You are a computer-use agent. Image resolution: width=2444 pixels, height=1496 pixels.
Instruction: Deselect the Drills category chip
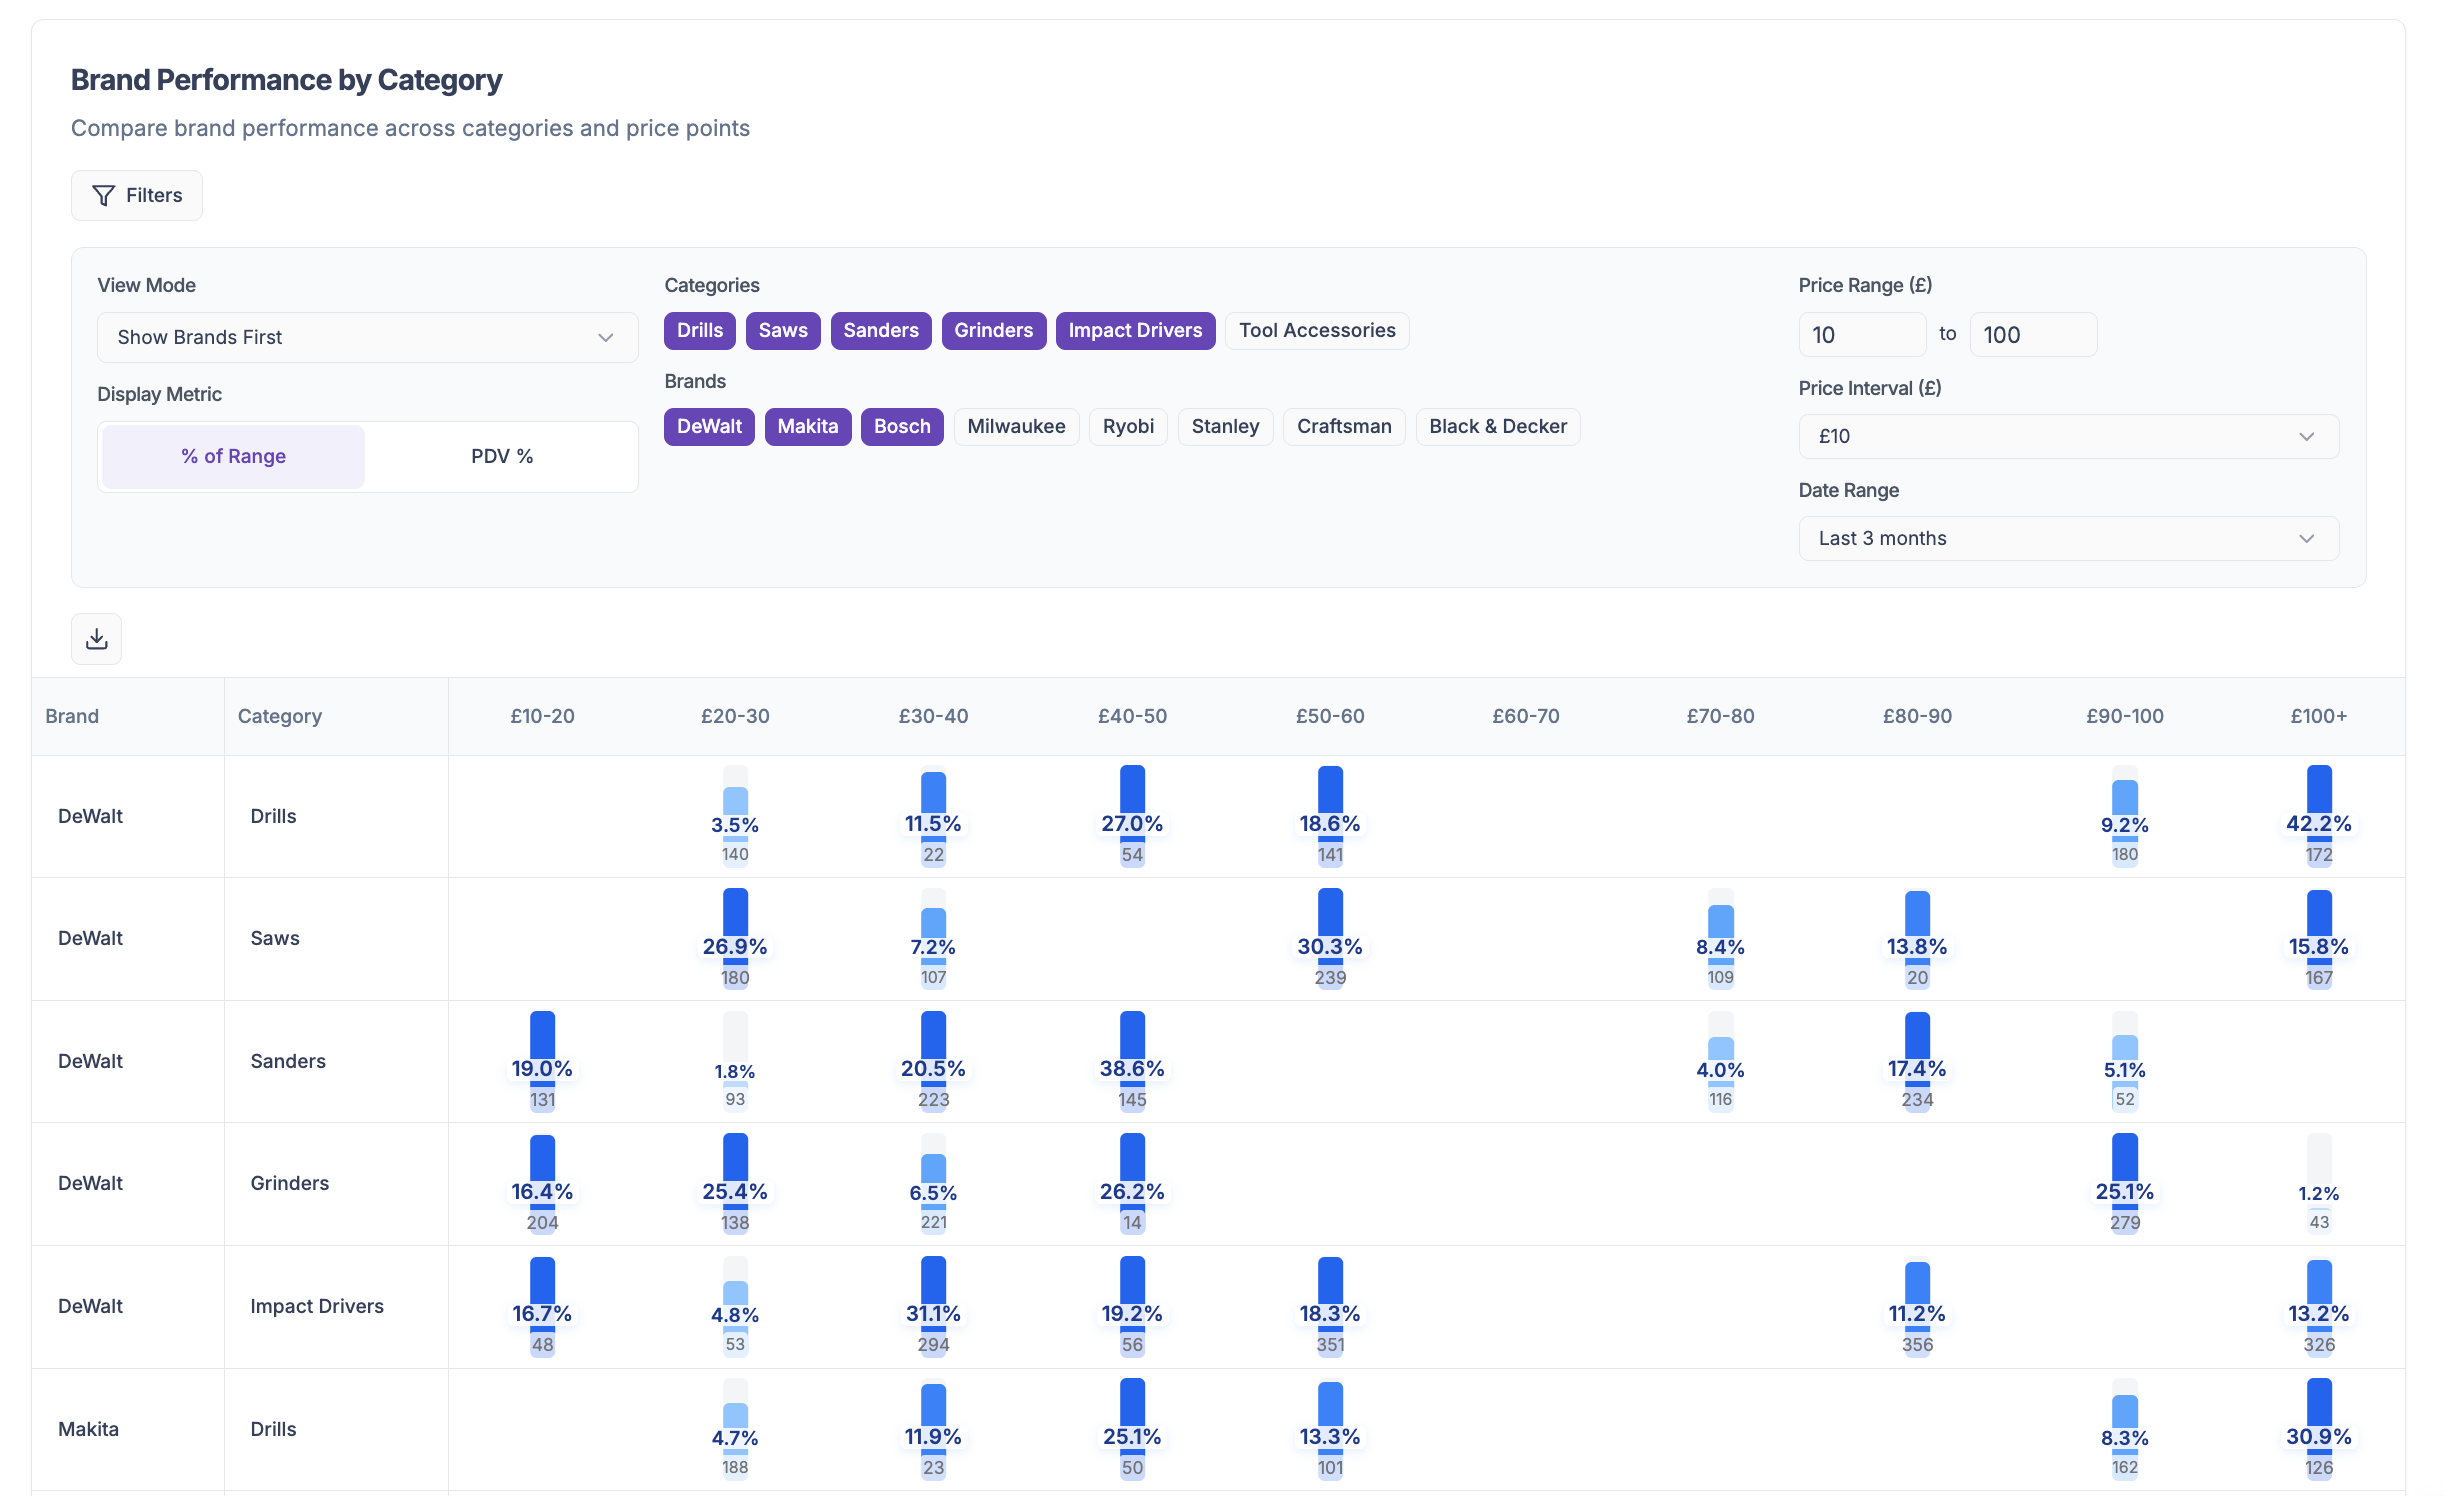pyautogui.click(x=699, y=330)
